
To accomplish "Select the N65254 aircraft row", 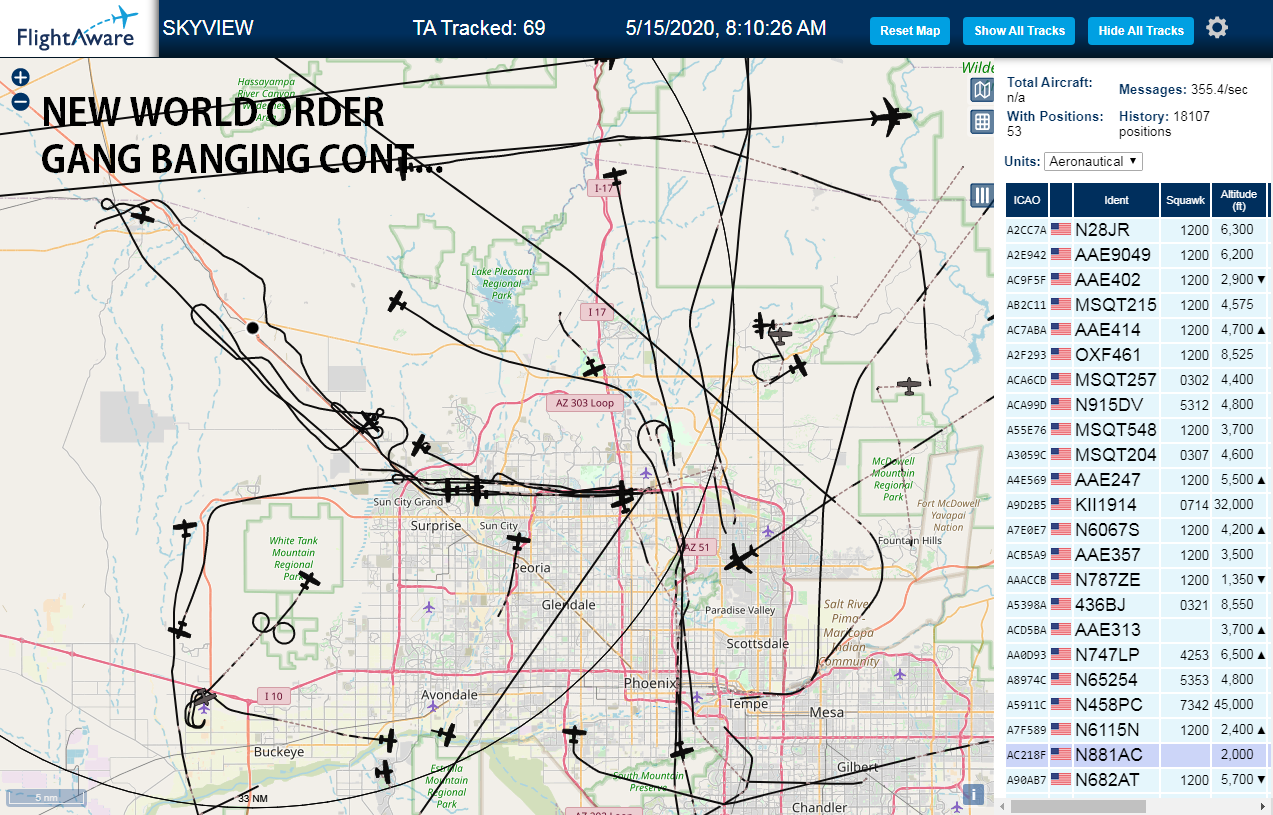I will 1137,679.
